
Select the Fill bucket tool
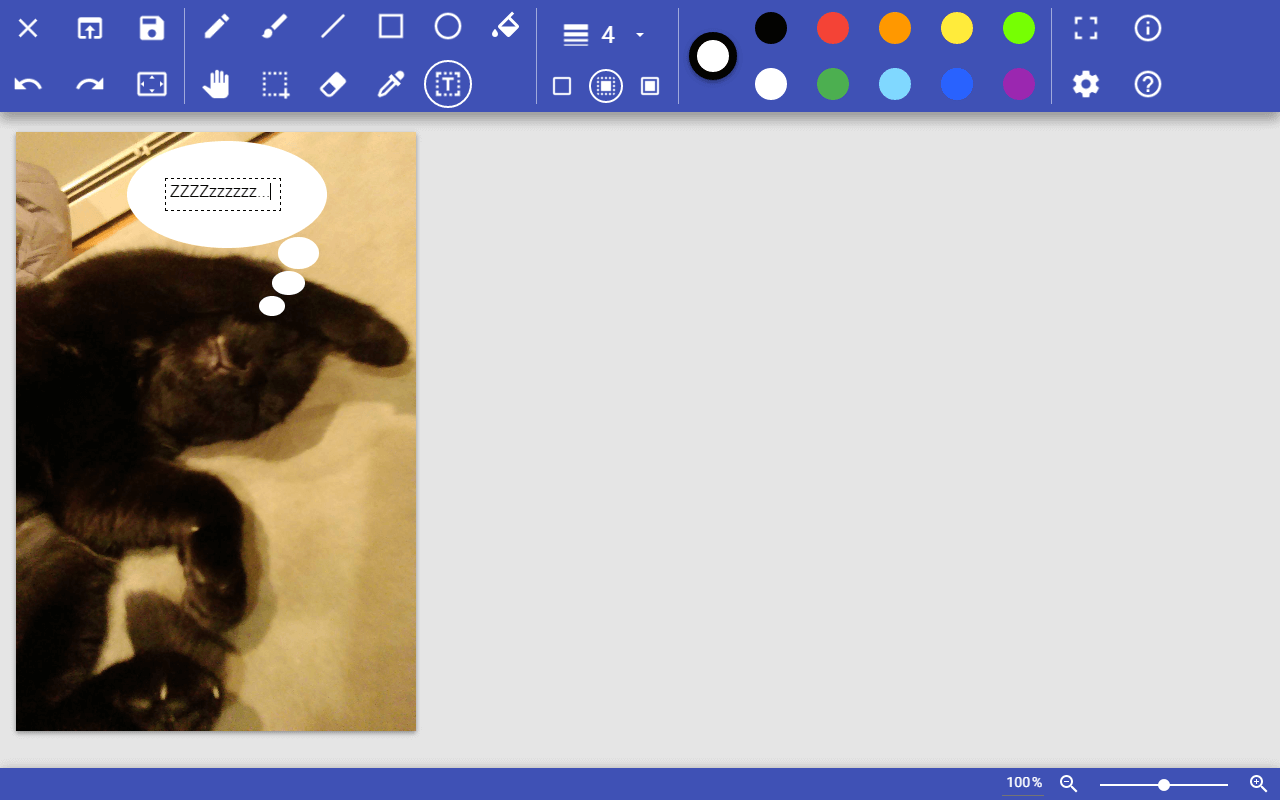(x=506, y=28)
